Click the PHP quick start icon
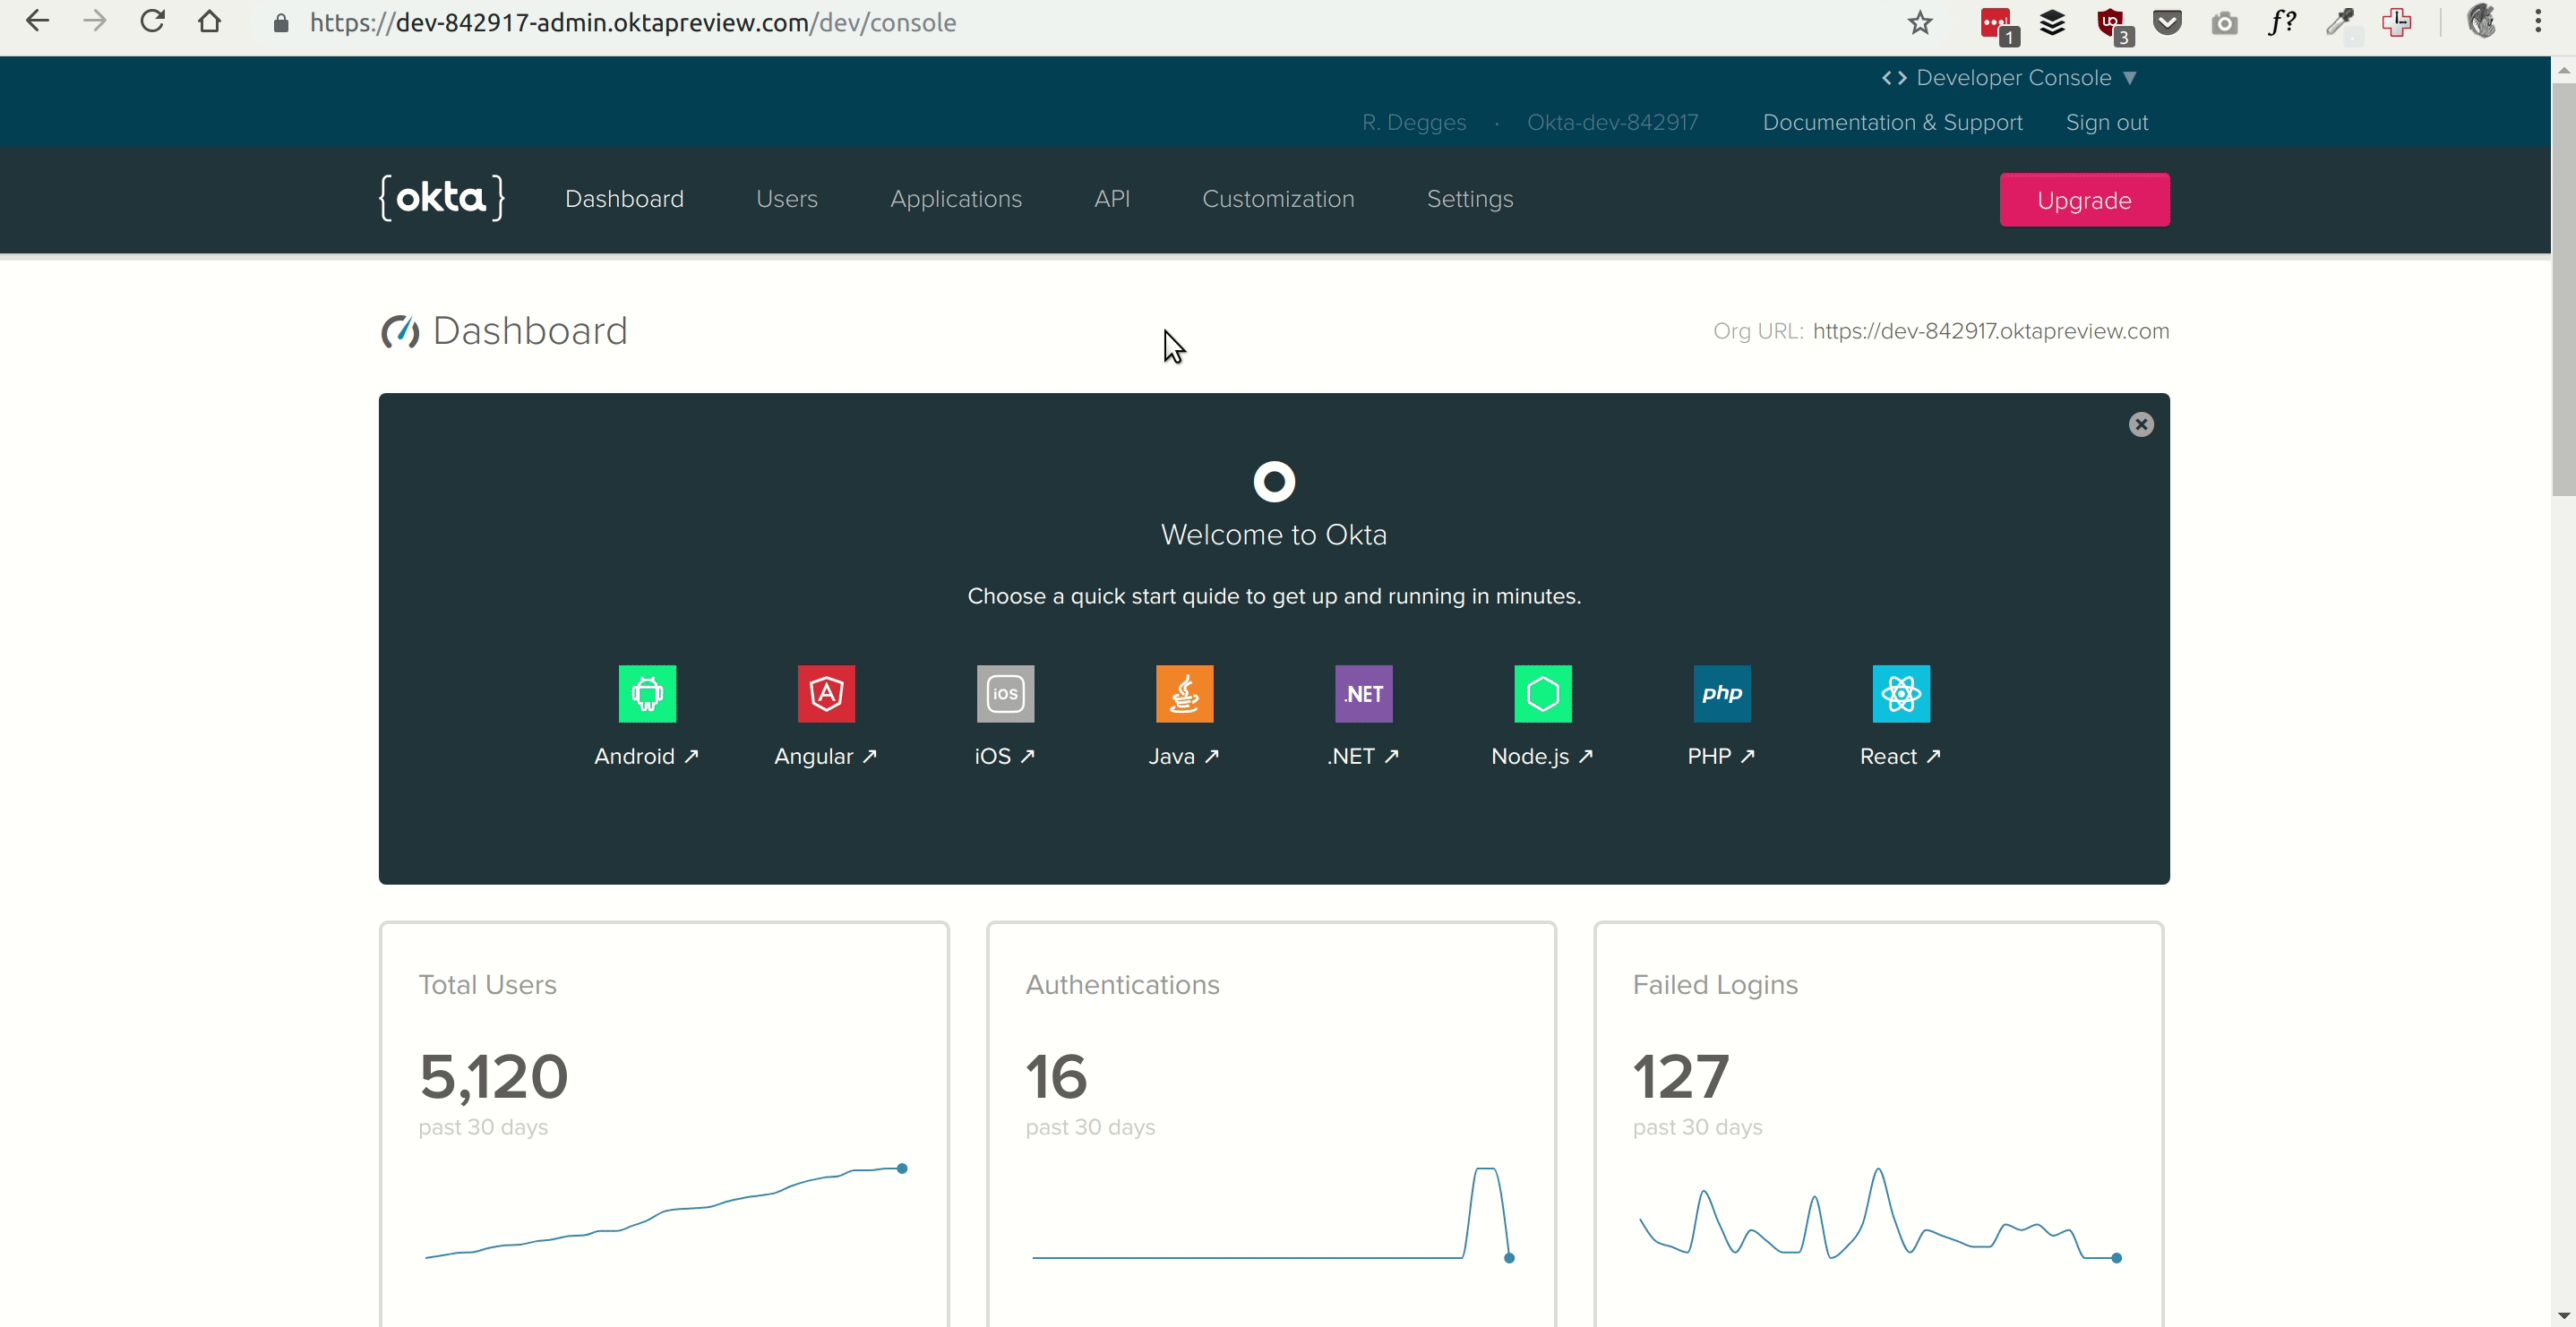The width and height of the screenshot is (2576, 1327). (x=1722, y=692)
